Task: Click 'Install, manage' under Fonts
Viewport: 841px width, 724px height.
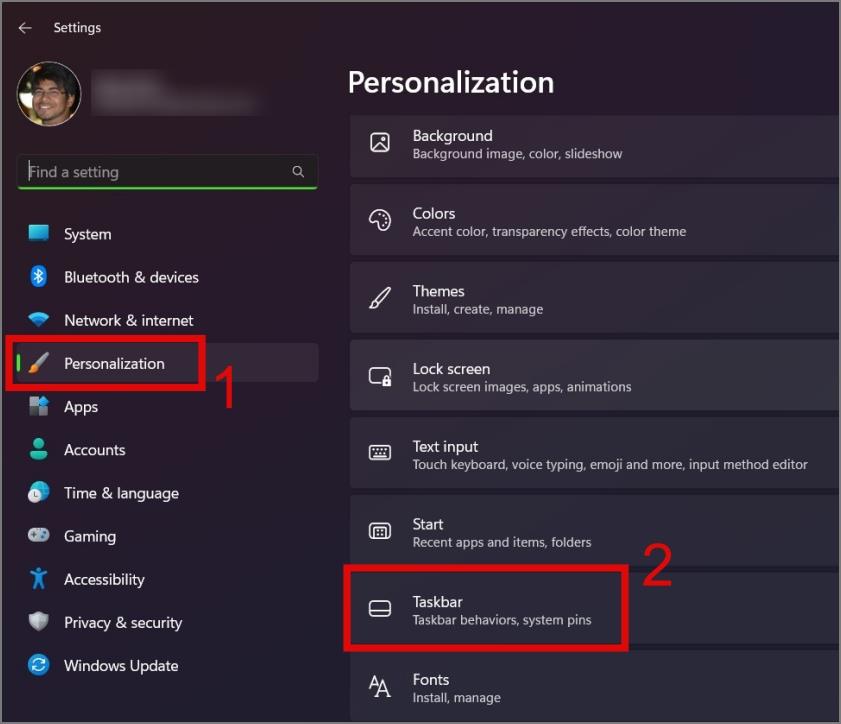Action: (456, 698)
